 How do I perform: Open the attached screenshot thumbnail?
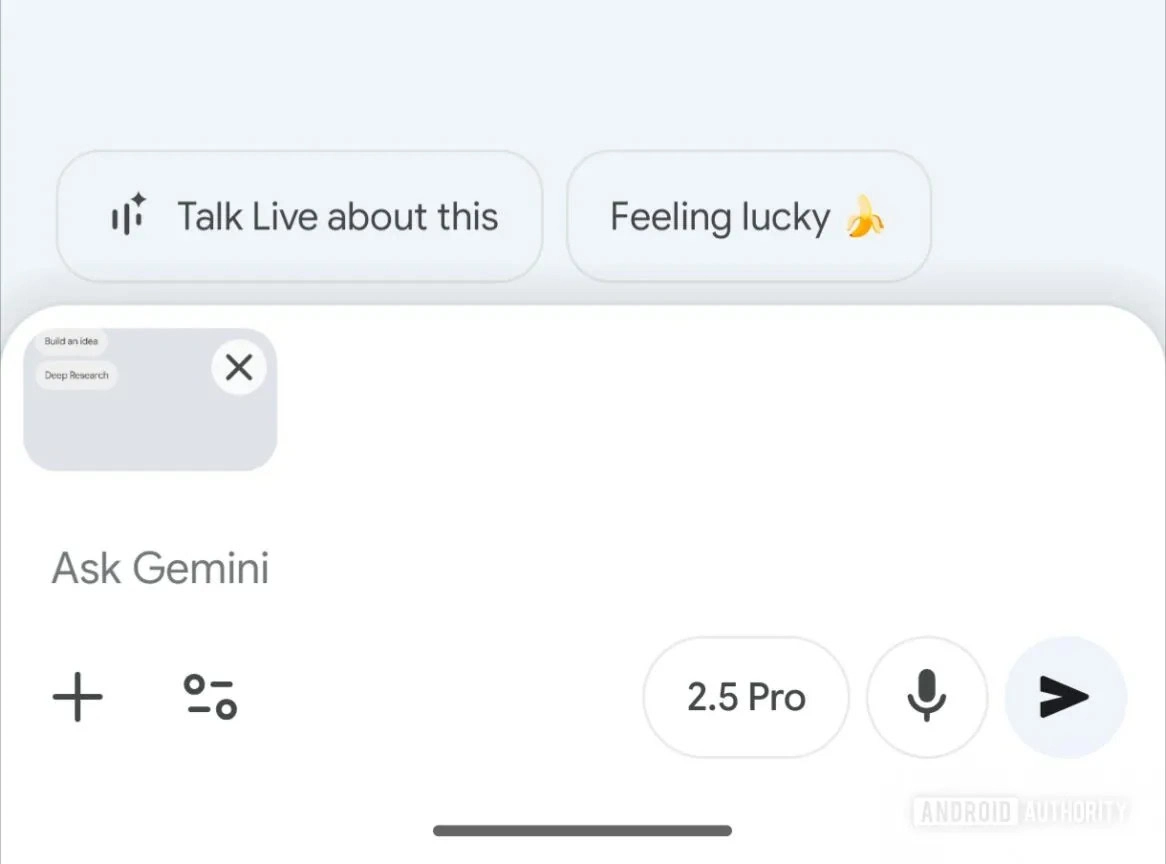pyautogui.click(x=130, y=430)
